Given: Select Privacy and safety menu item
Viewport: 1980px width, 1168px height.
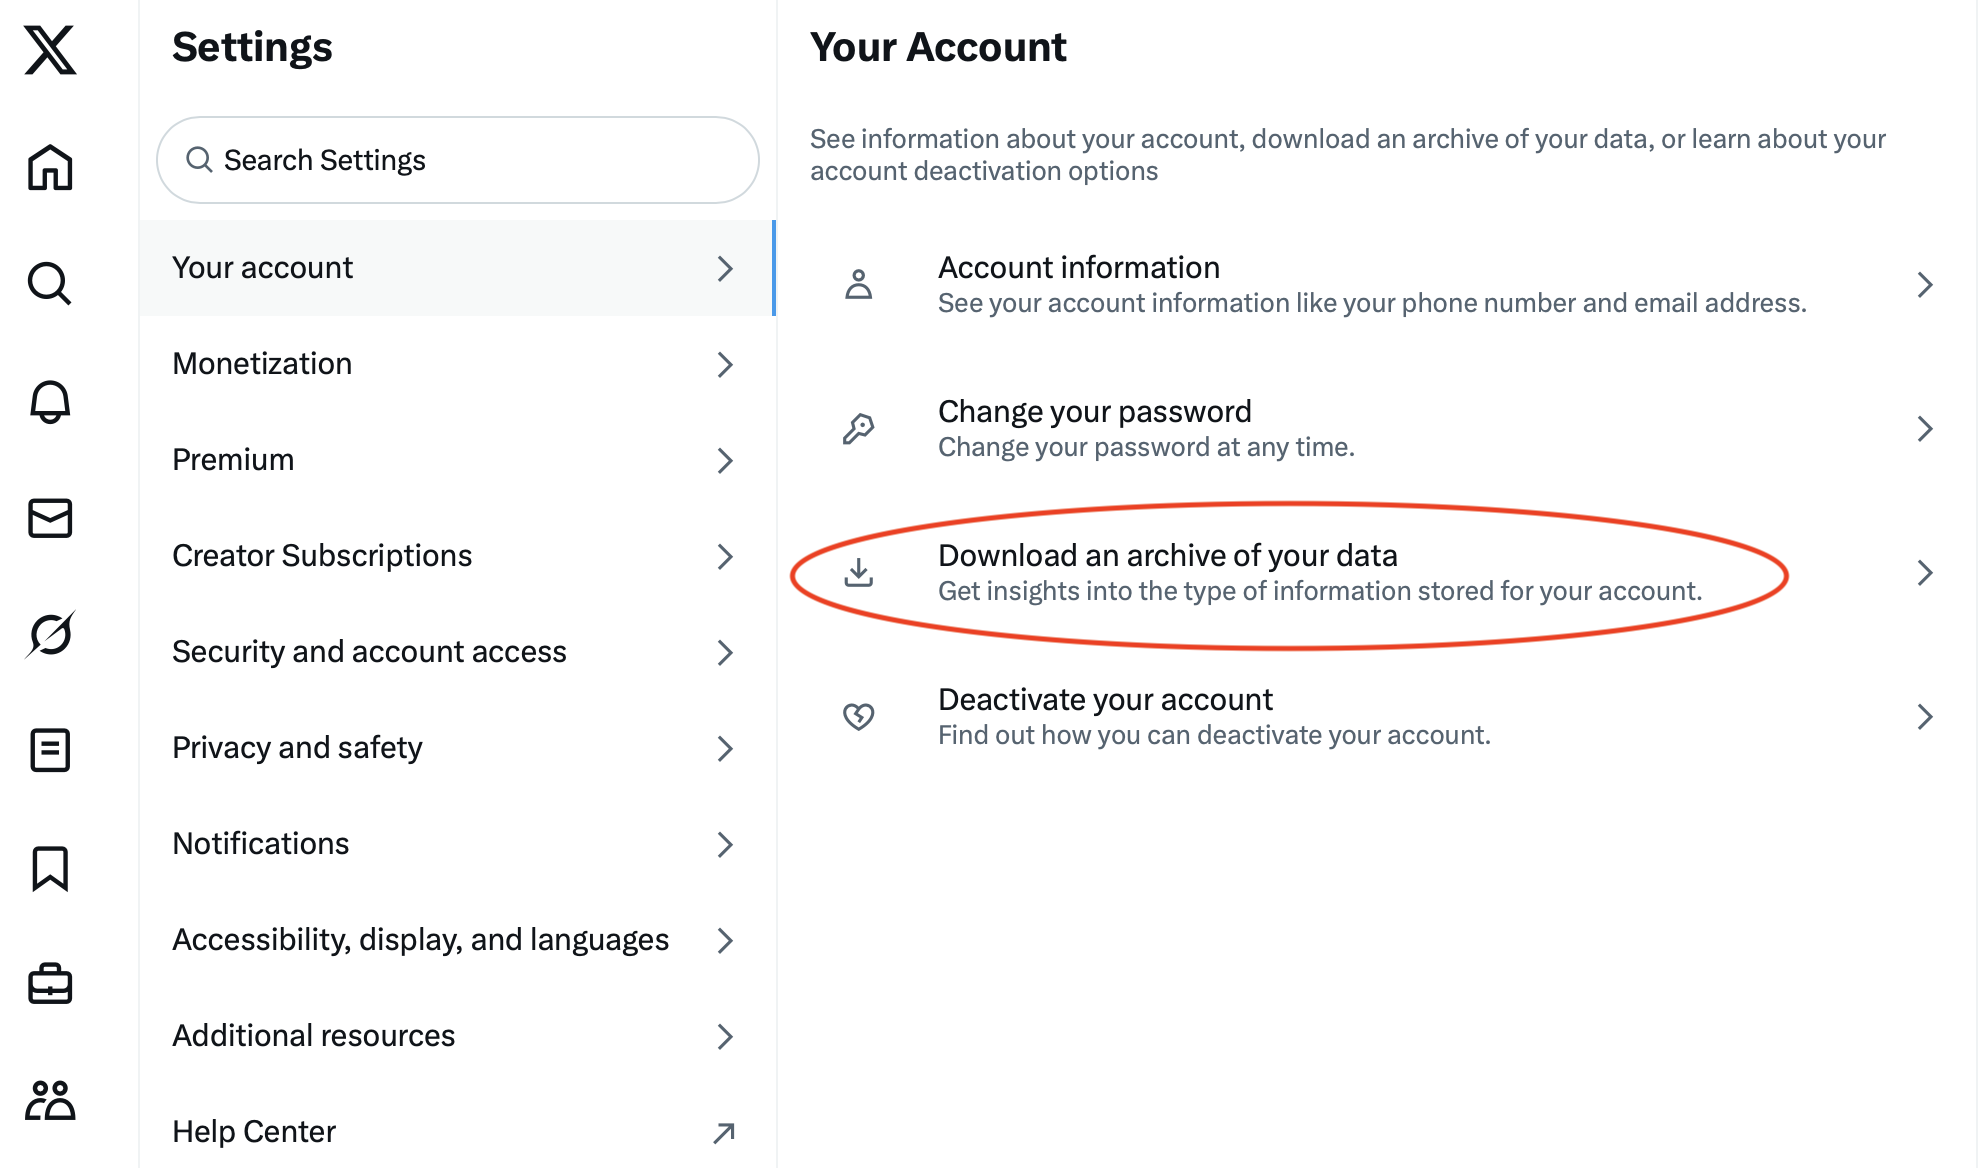Looking at the screenshot, I should click(x=456, y=748).
